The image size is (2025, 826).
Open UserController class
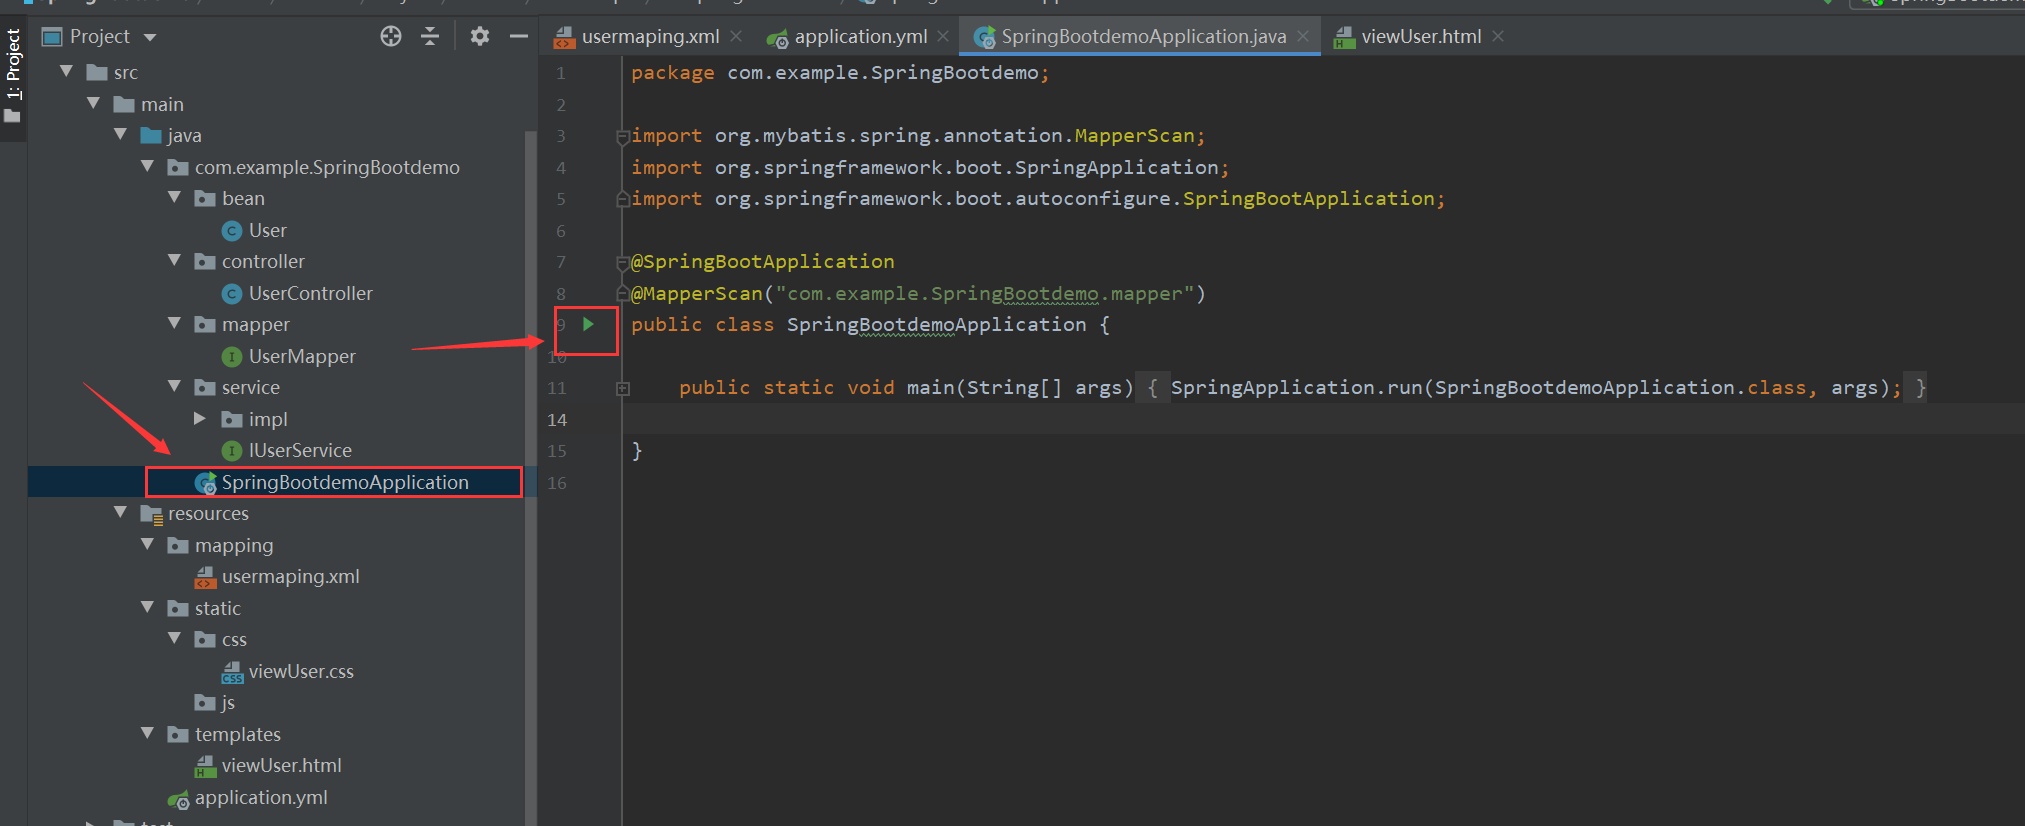tap(310, 293)
